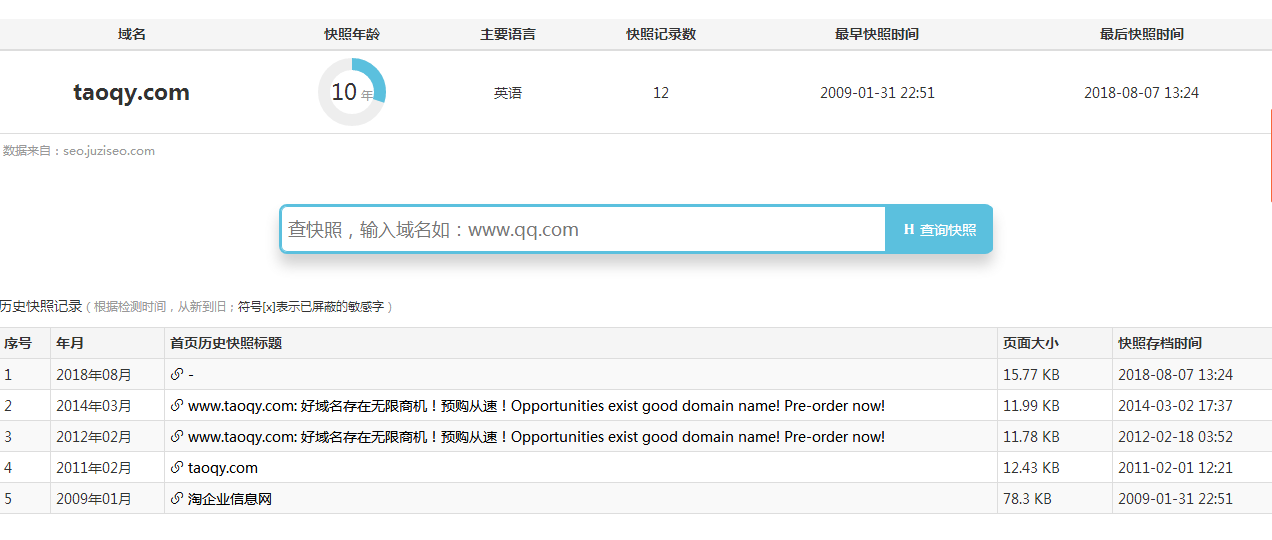Open the 2014-03 snapshot title link
The height and width of the screenshot is (540, 1272).
click(536, 406)
